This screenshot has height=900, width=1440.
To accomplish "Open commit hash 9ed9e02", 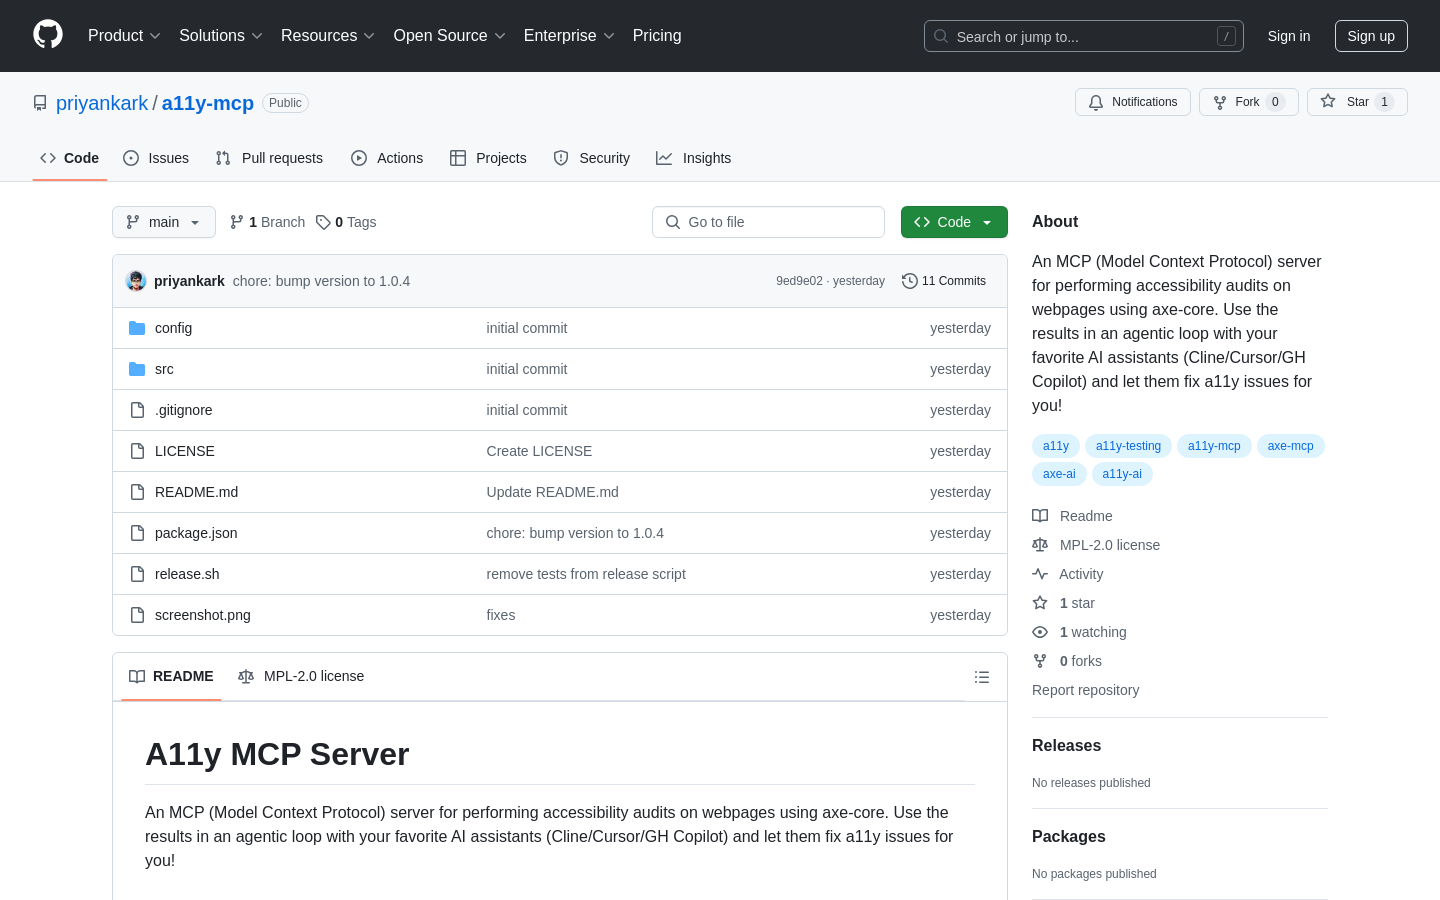I will 799,281.
